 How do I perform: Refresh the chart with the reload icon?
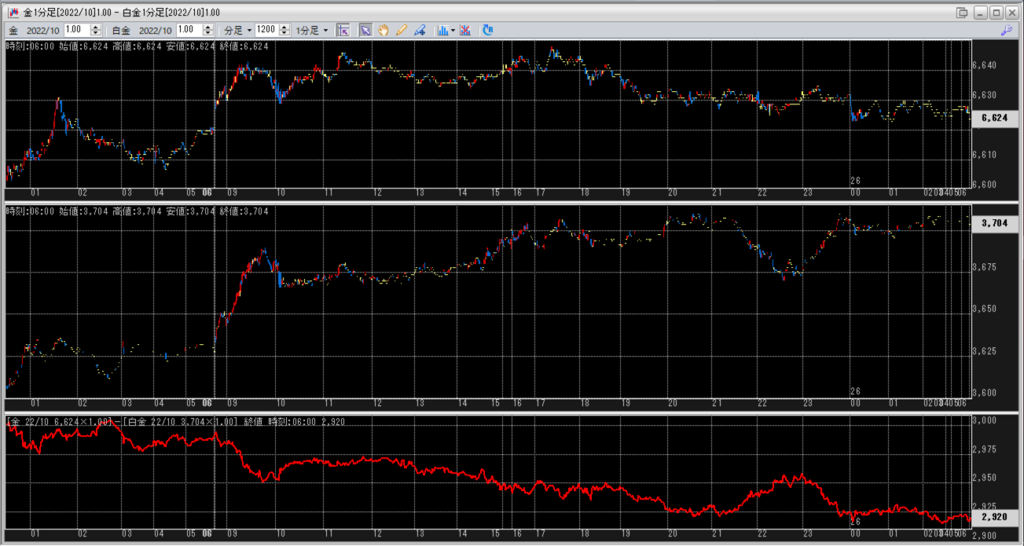pyautogui.click(x=488, y=30)
